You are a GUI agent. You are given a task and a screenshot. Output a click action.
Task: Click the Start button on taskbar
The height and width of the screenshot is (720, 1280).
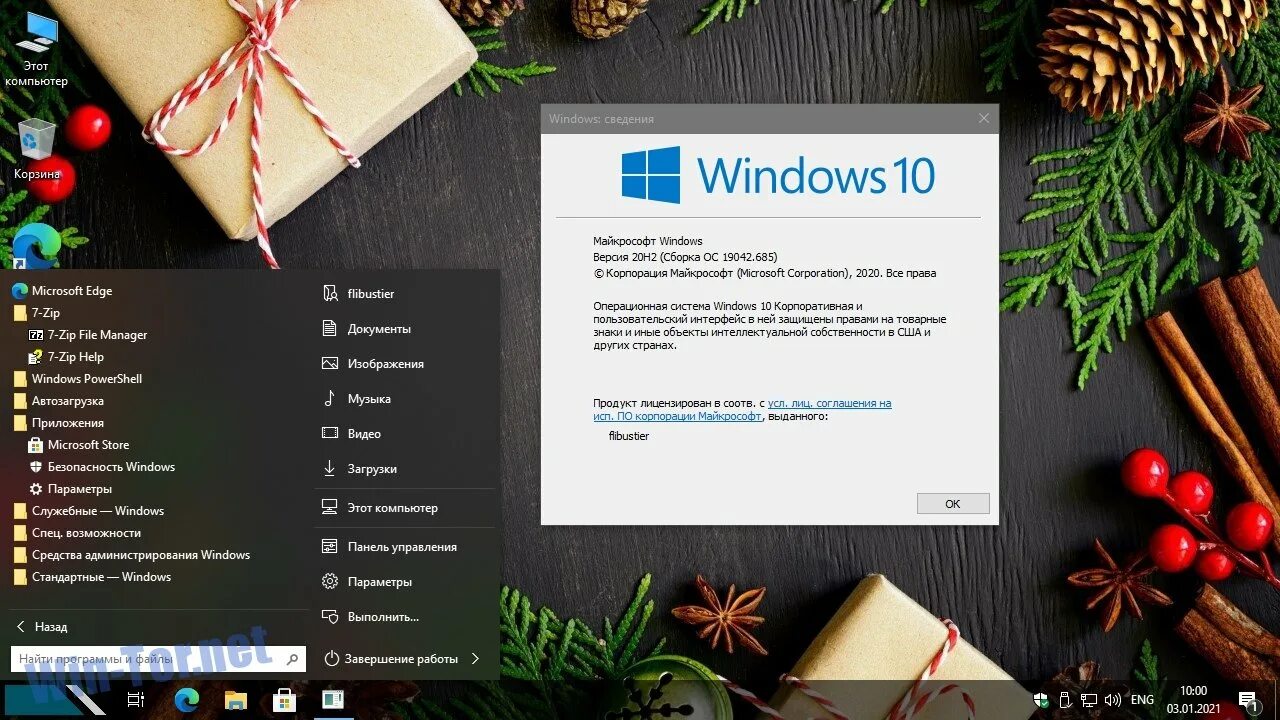pyautogui.click(x=56, y=700)
